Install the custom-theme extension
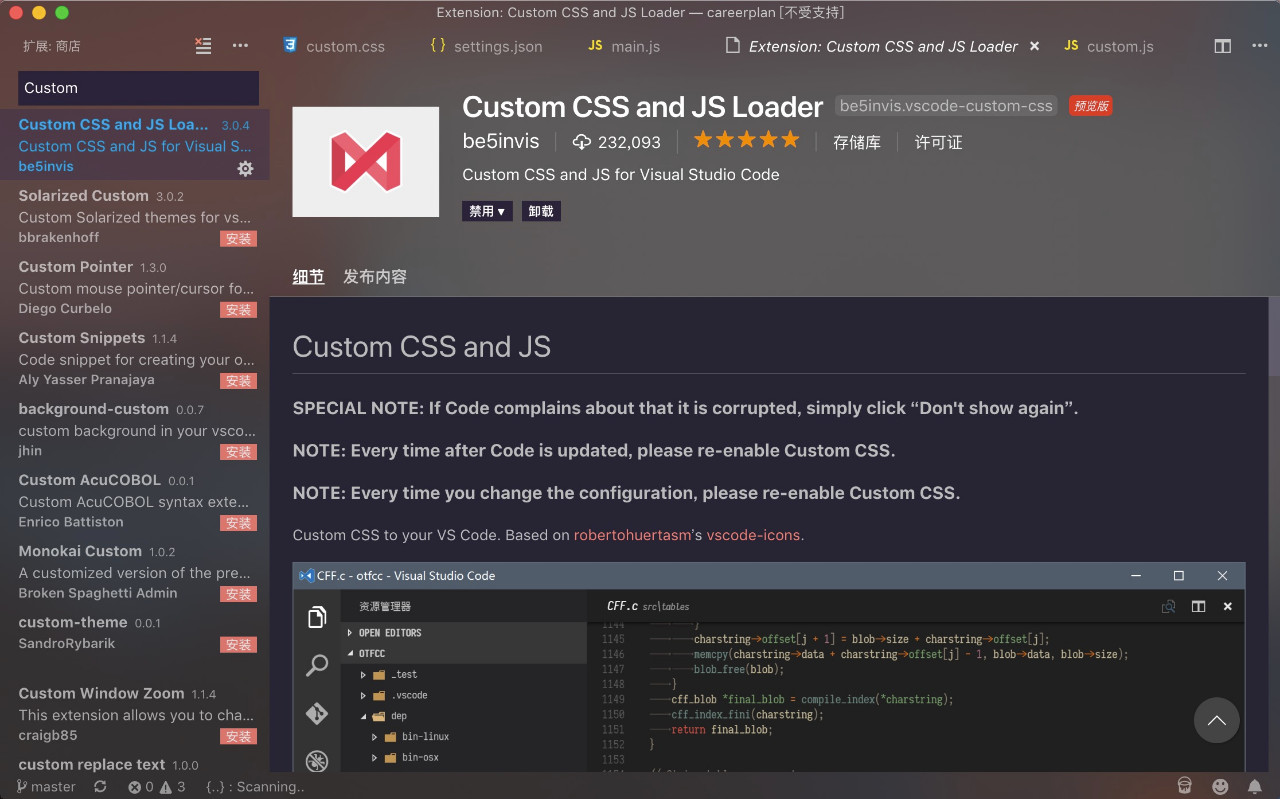 click(x=239, y=645)
